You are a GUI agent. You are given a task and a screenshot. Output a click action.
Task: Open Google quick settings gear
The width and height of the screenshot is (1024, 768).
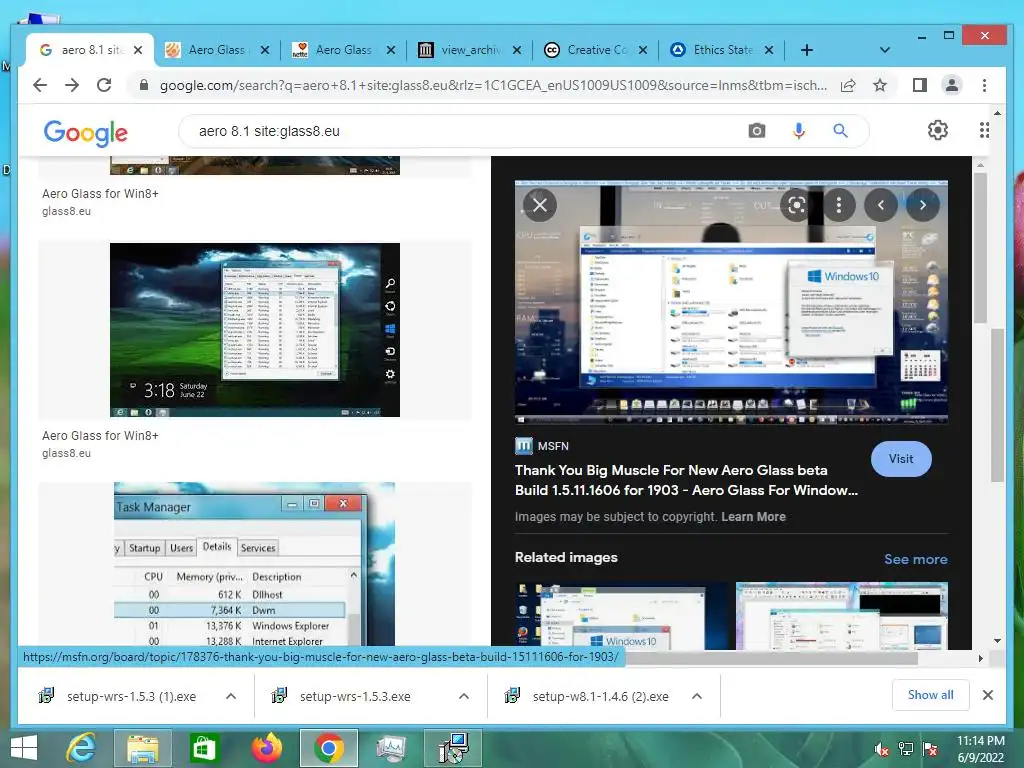coord(938,130)
